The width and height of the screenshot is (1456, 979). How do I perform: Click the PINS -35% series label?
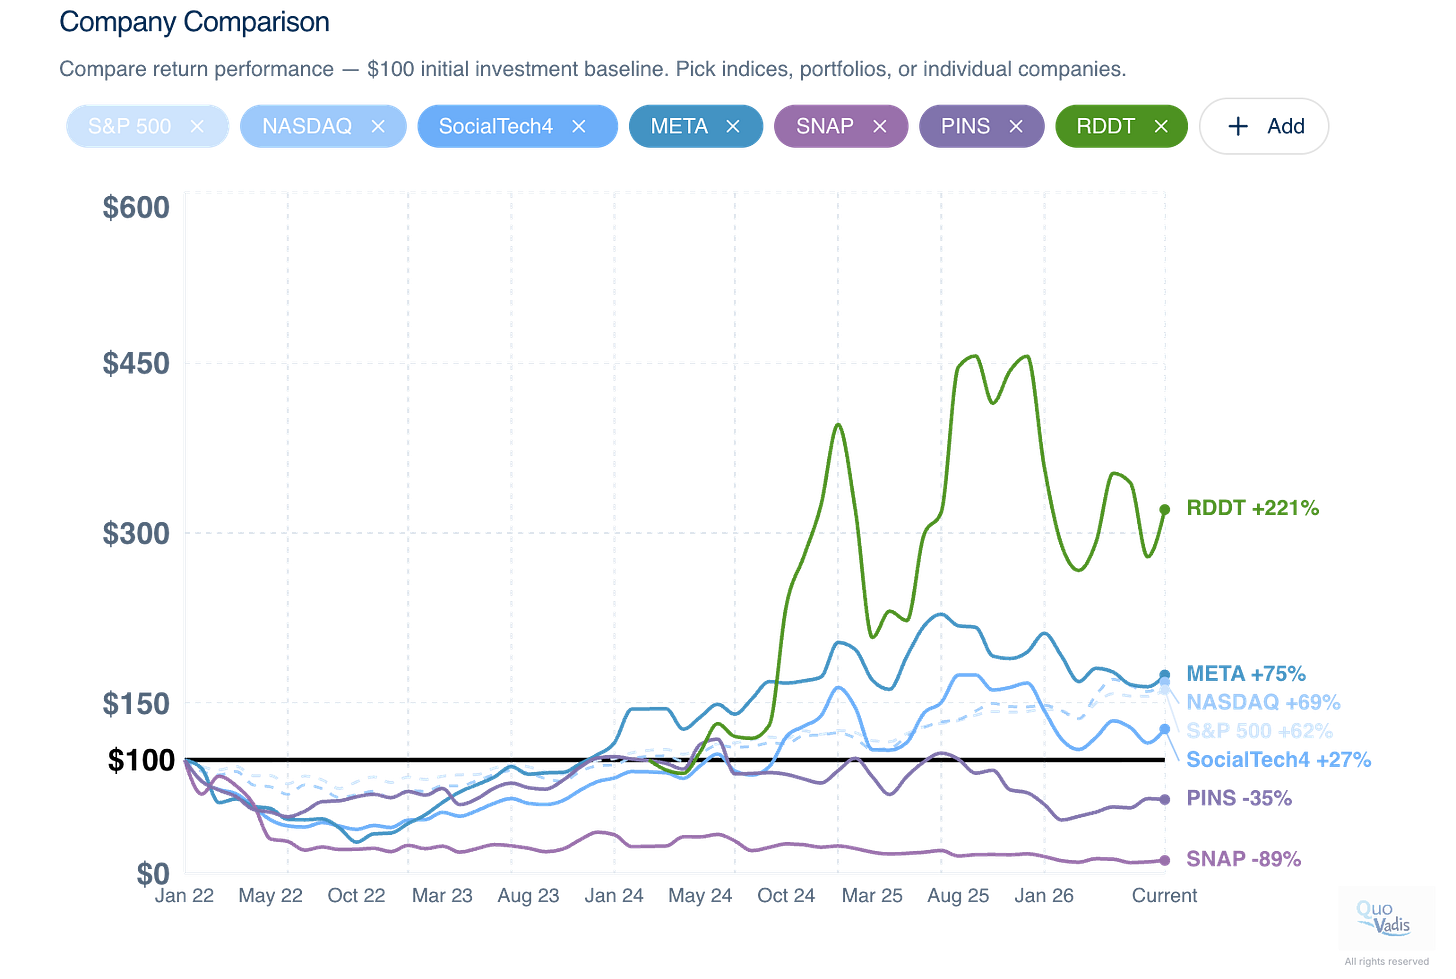pyautogui.click(x=1239, y=798)
